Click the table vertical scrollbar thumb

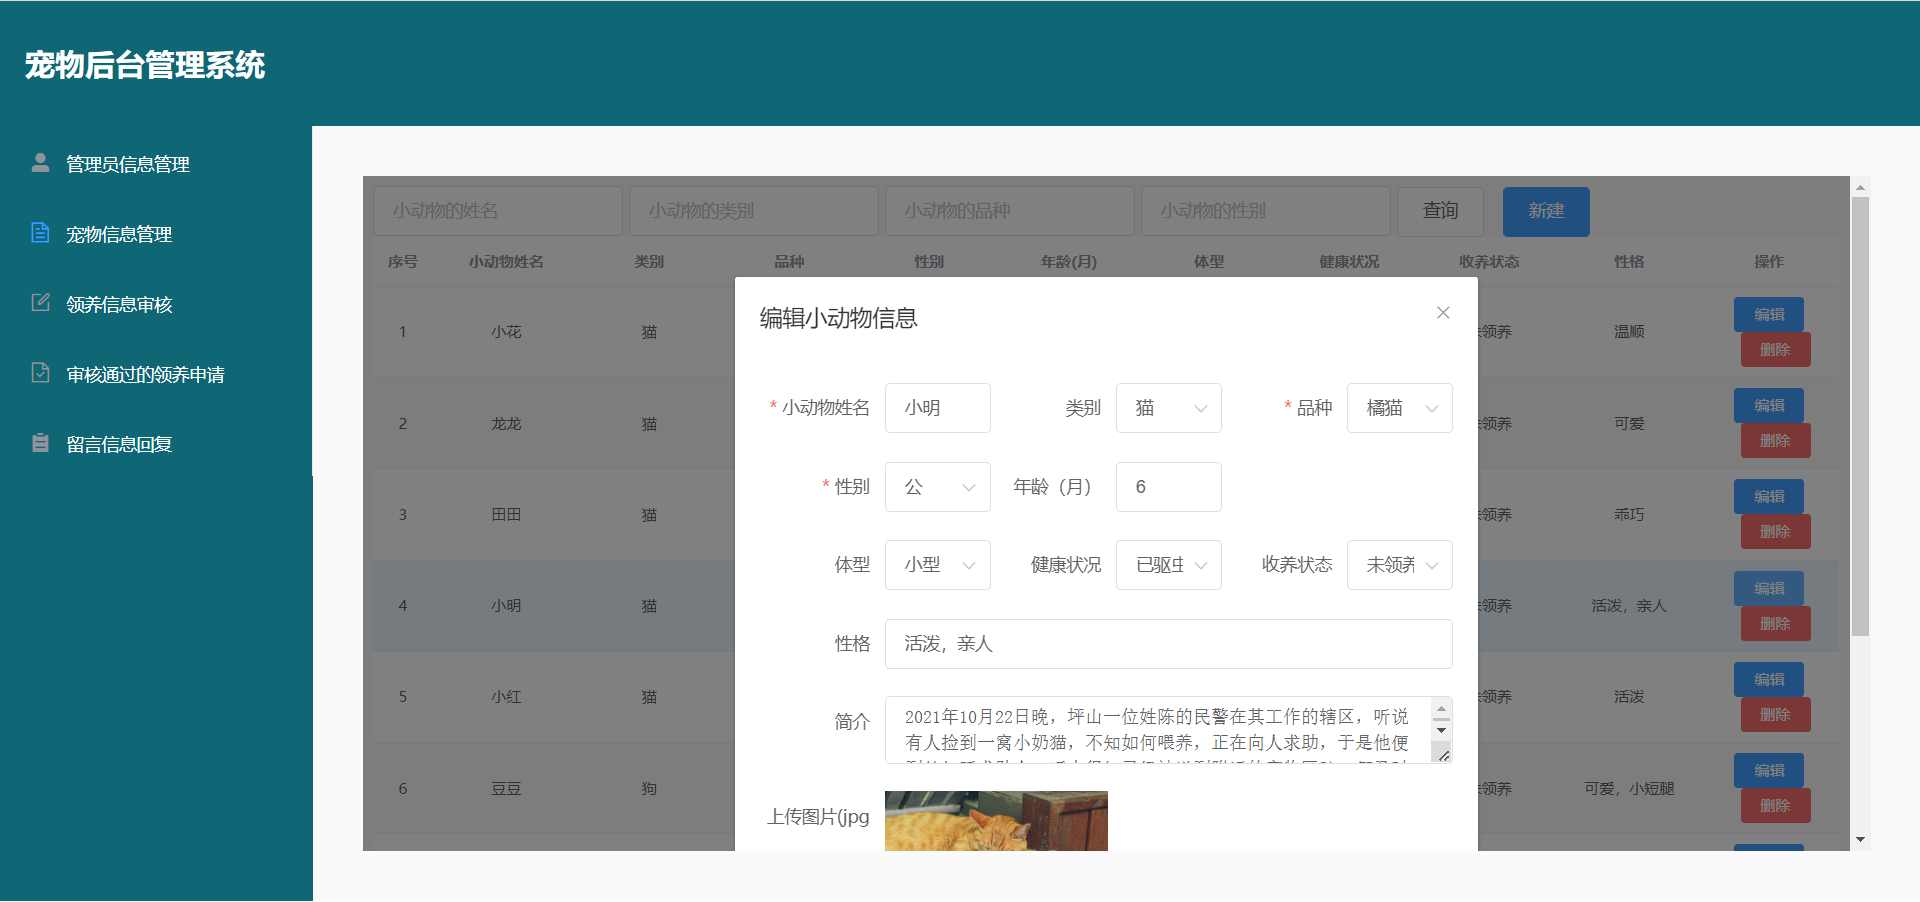(x=1860, y=416)
